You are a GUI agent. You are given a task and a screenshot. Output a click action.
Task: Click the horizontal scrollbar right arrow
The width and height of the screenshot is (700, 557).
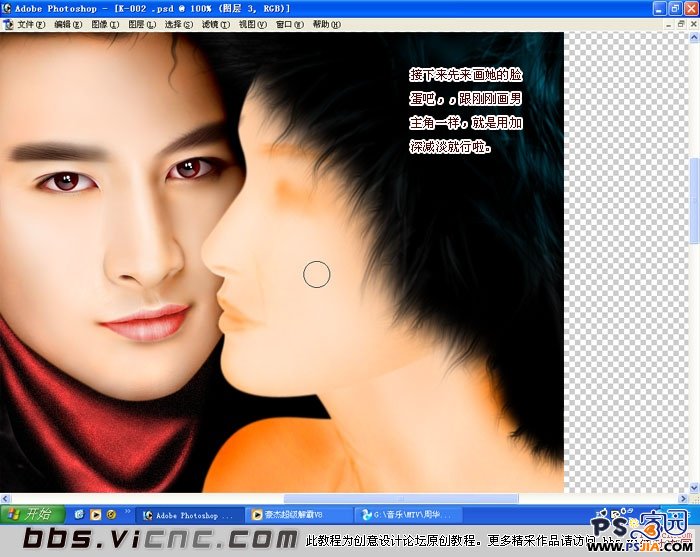(683, 499)
